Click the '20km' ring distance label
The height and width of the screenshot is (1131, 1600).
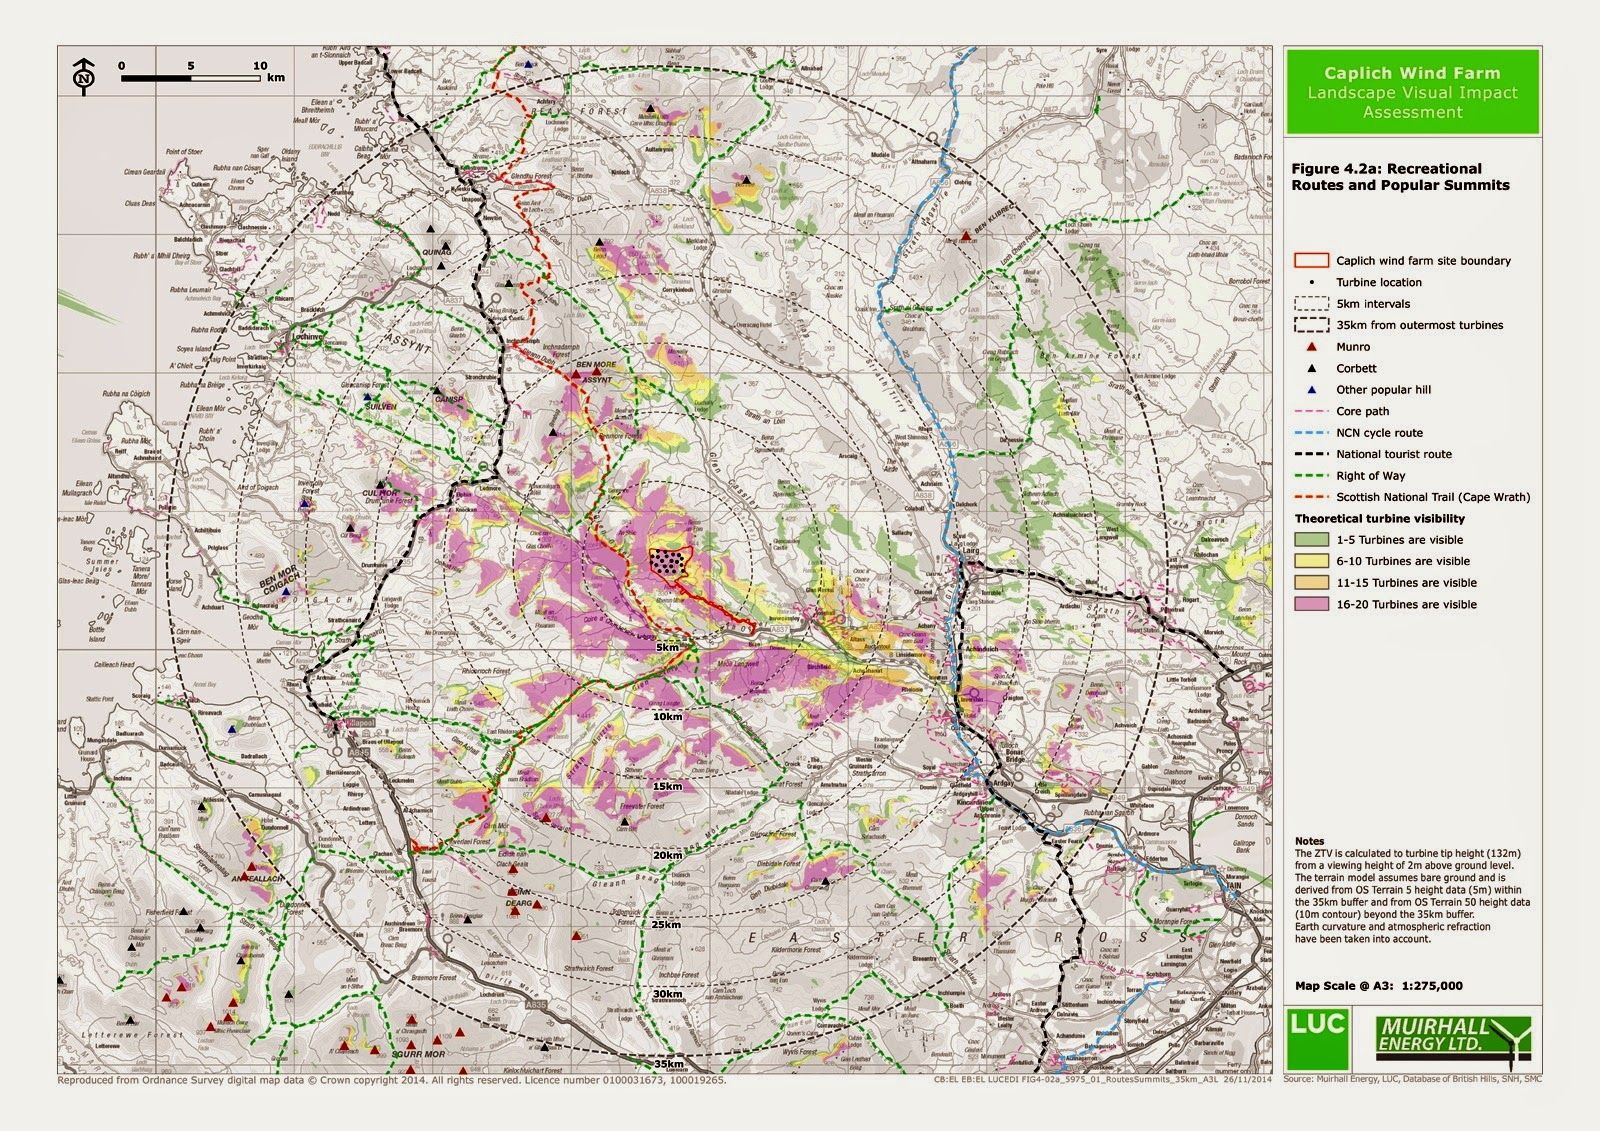[x=668, y=856]
